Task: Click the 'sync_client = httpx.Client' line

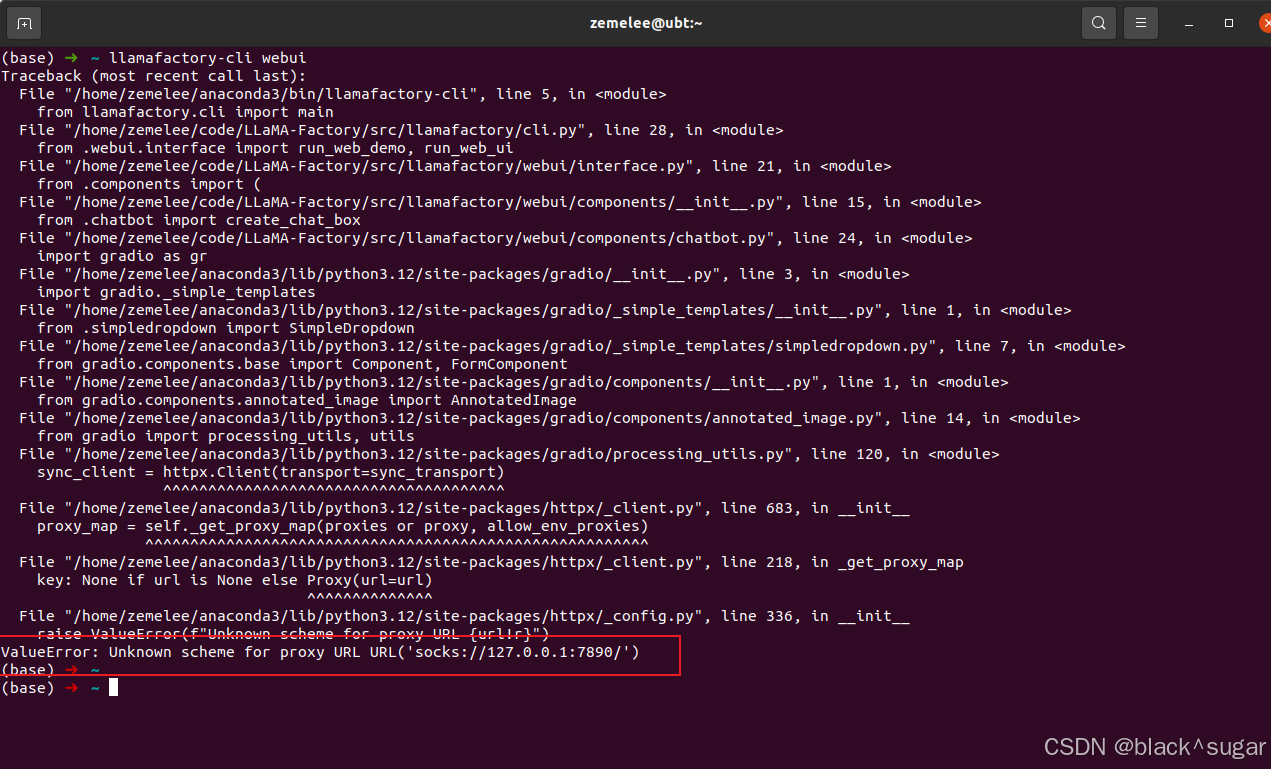Action: pyautogui.click(x=271, y=472)
